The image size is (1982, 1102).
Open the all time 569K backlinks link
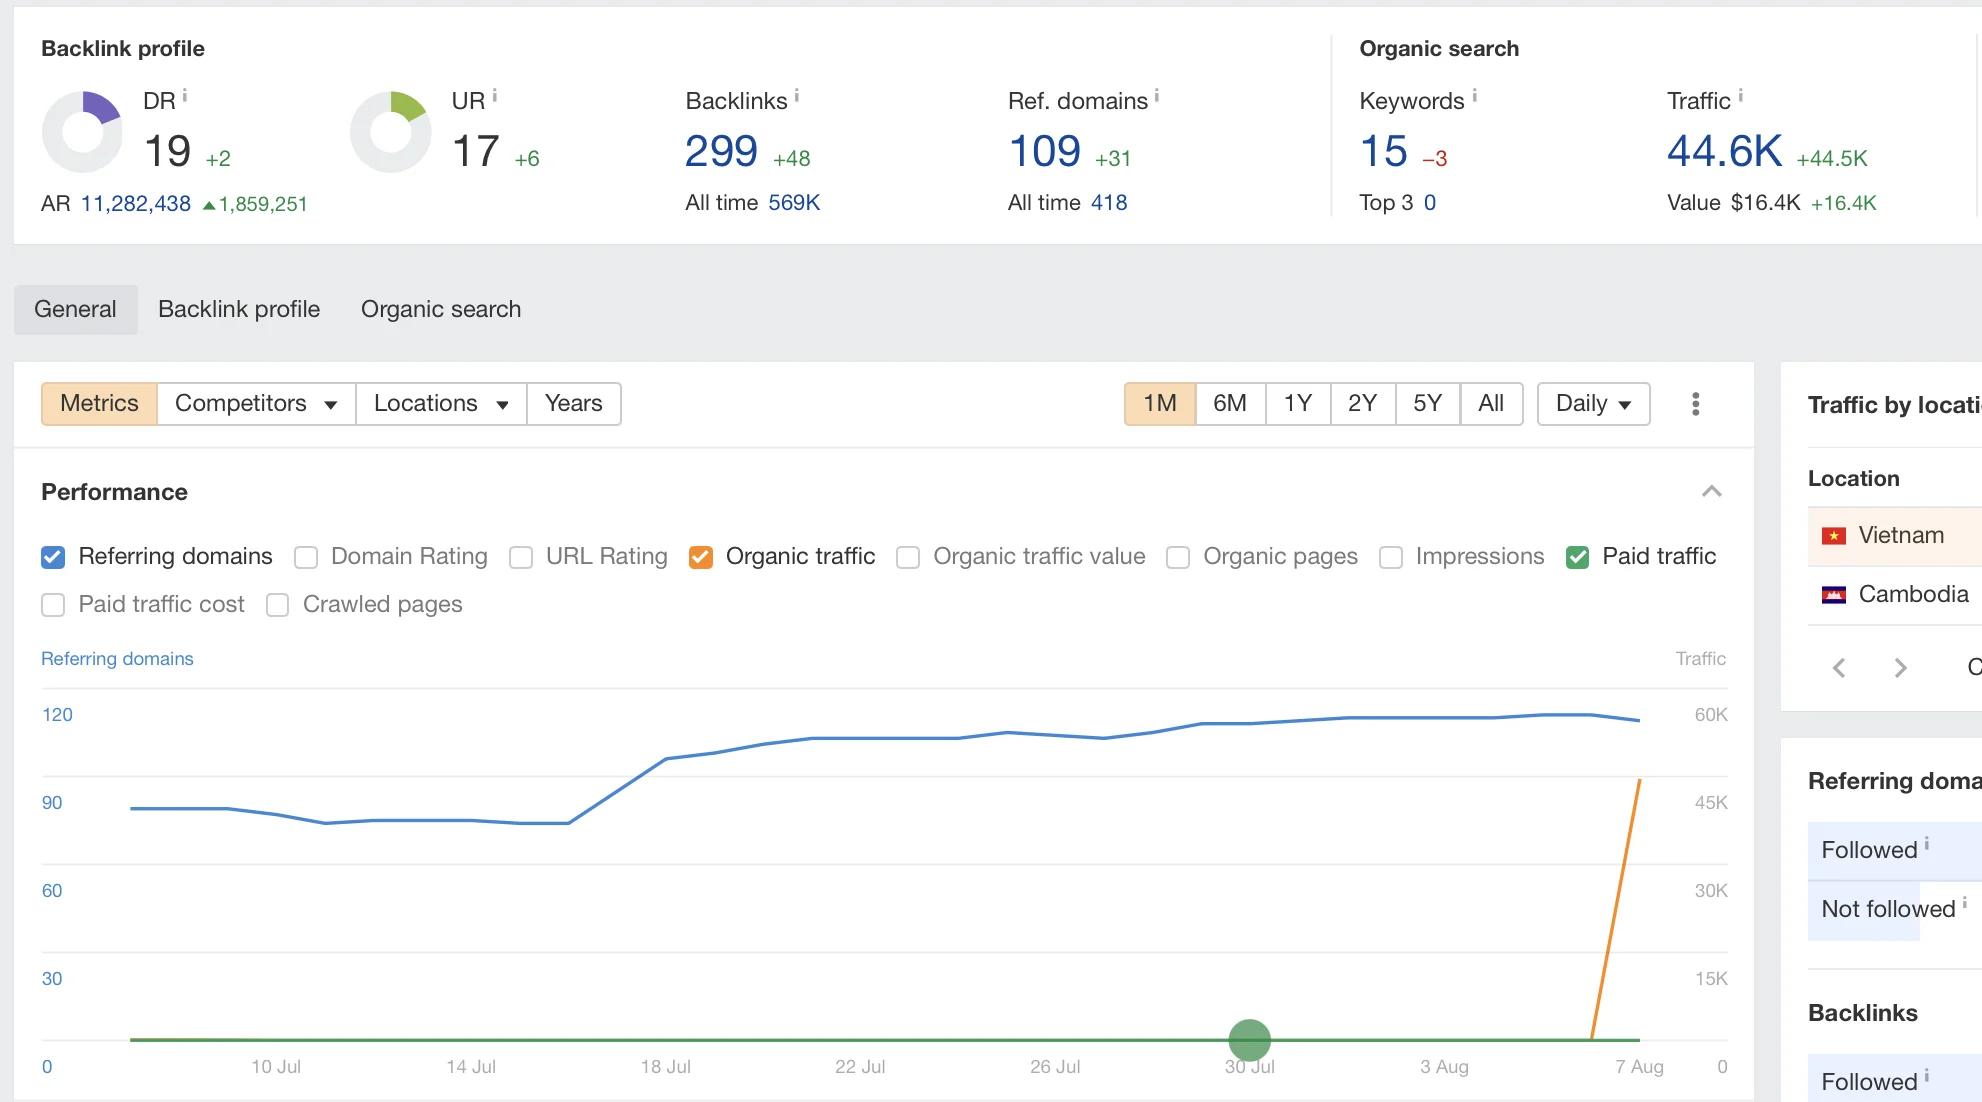[794, 203]
